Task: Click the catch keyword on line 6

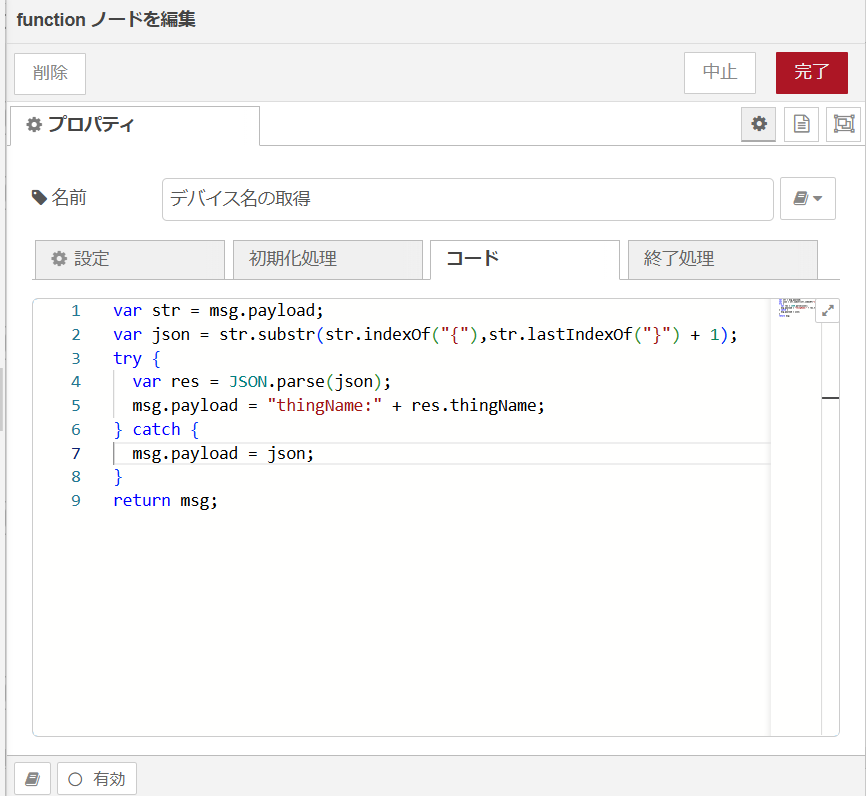Action: point(156,430)
